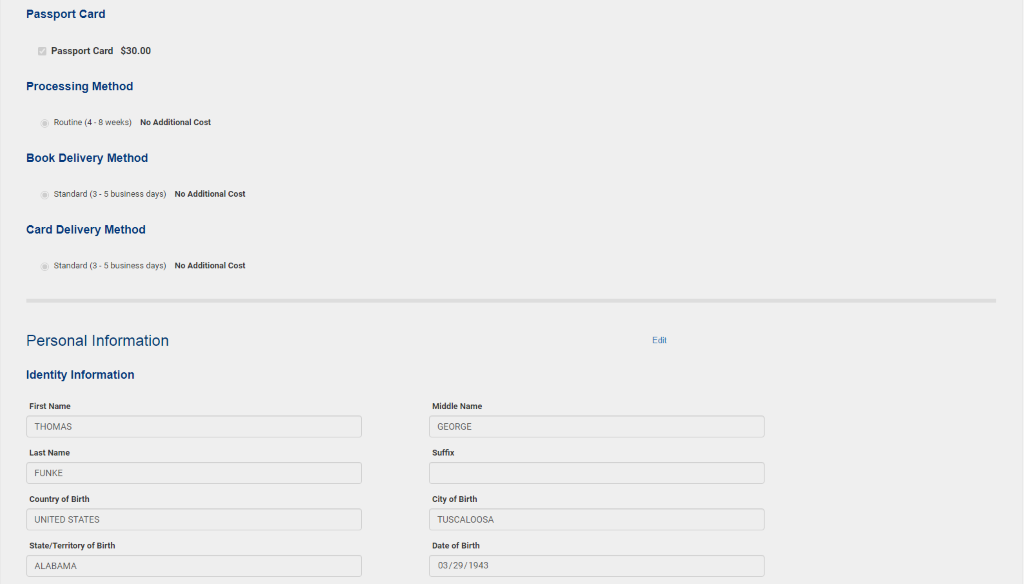The image size is (1024, 584).
Task: Click the Last Name label
Action: (50, 453)
